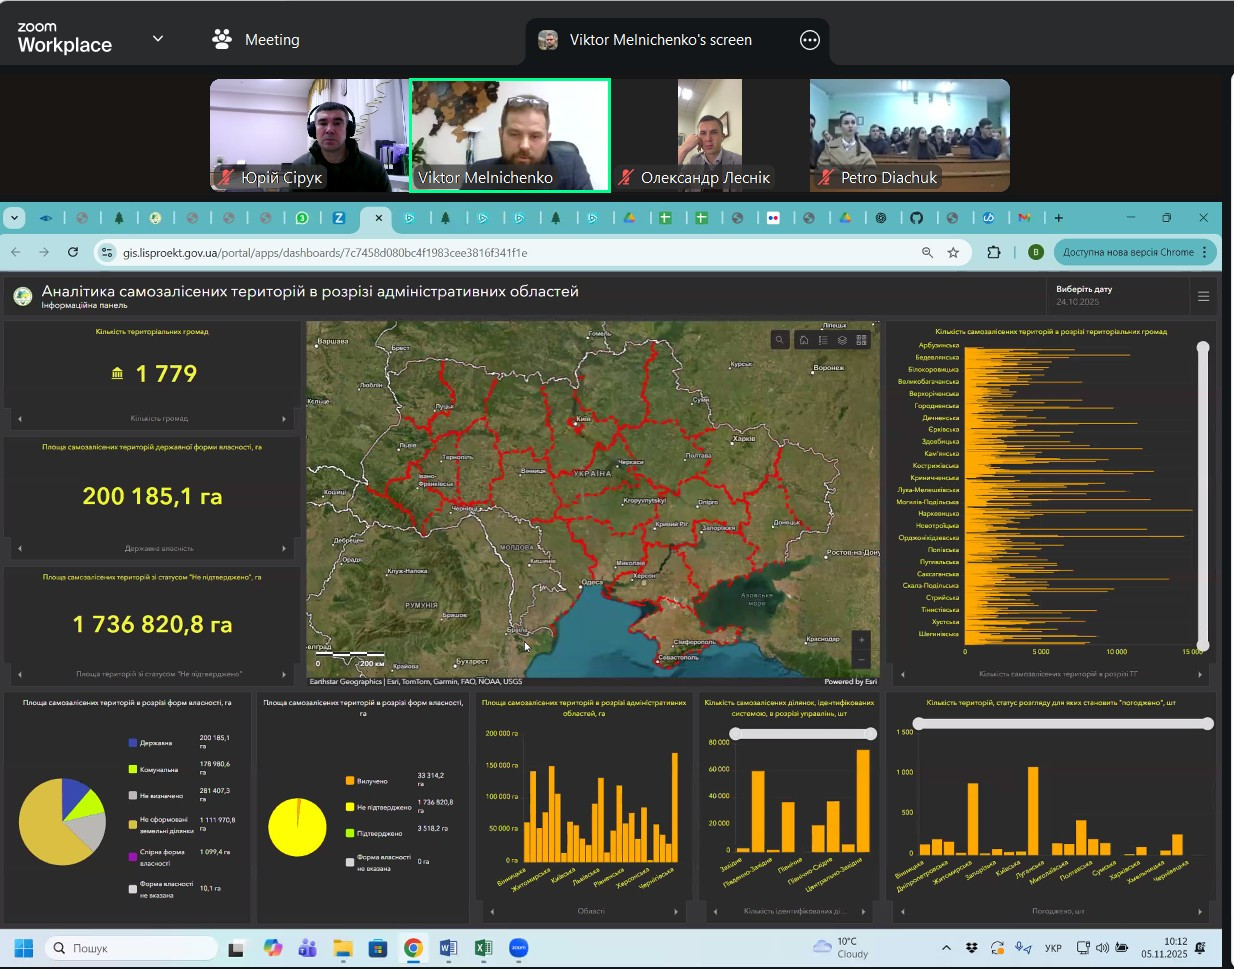
Task: Open the map legend list
Action: tap(823, 340)
